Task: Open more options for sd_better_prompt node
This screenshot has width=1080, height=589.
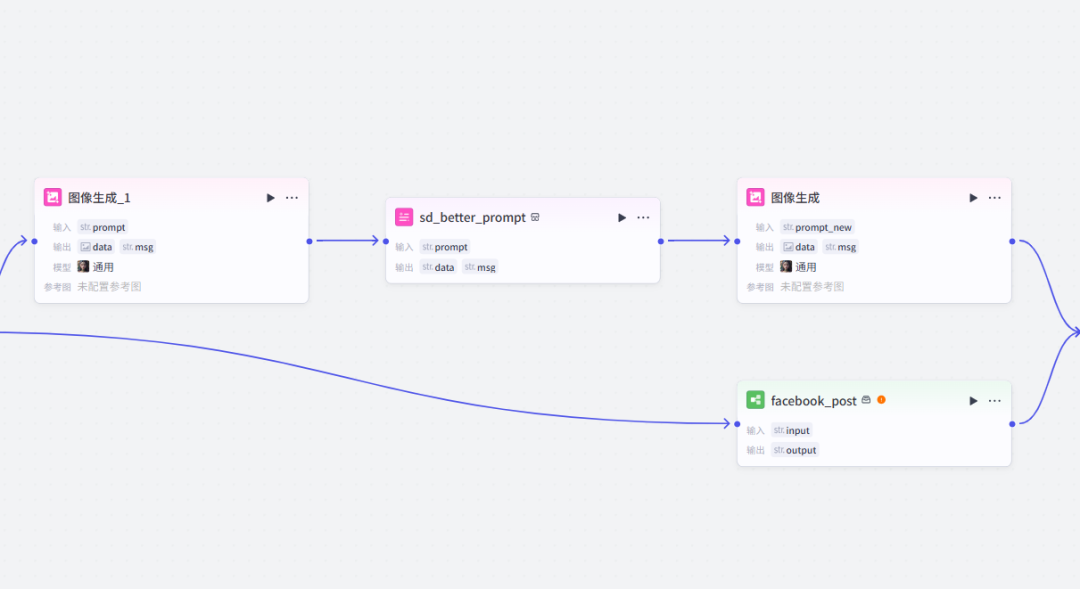Action: pos(643,218)
